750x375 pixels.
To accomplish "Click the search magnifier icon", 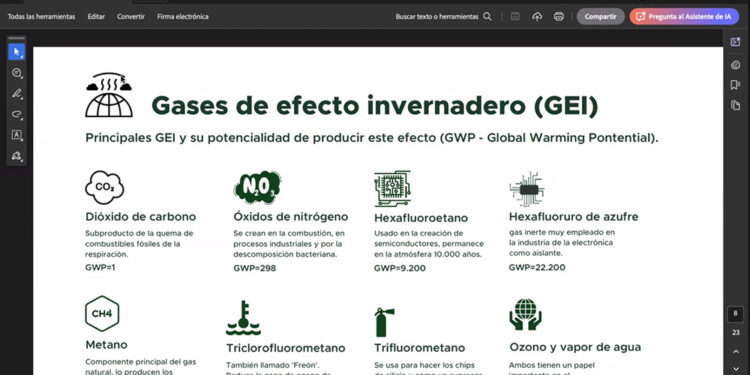I will point(487,16).
